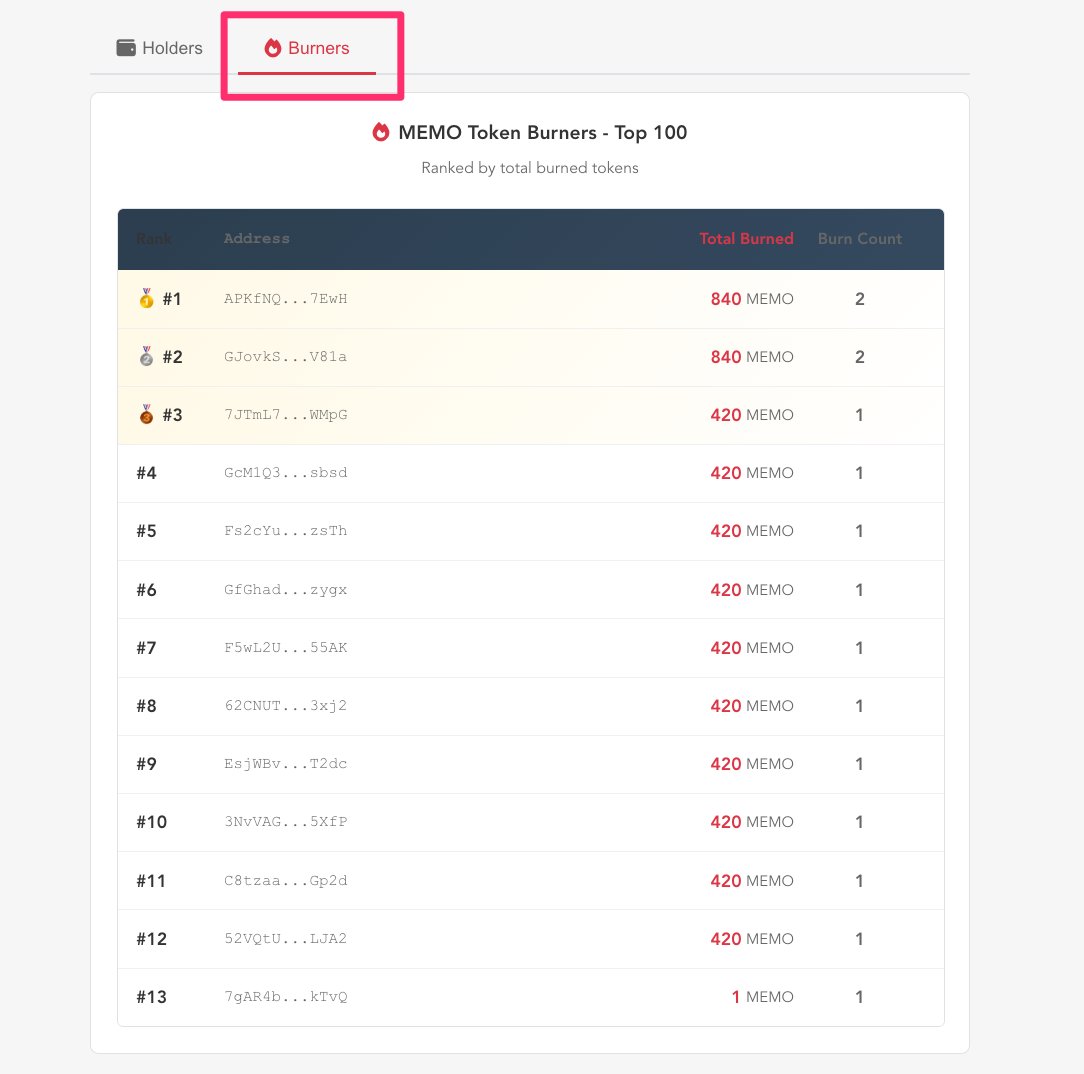Click rank label #1

click(171, 299)
